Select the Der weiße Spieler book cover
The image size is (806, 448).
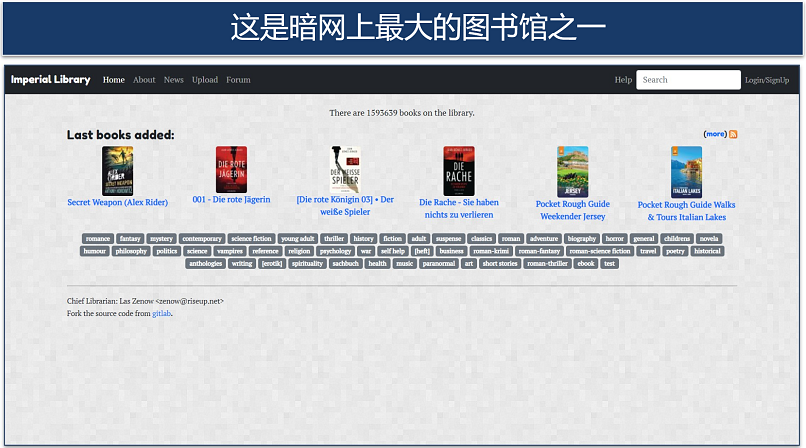345,170
